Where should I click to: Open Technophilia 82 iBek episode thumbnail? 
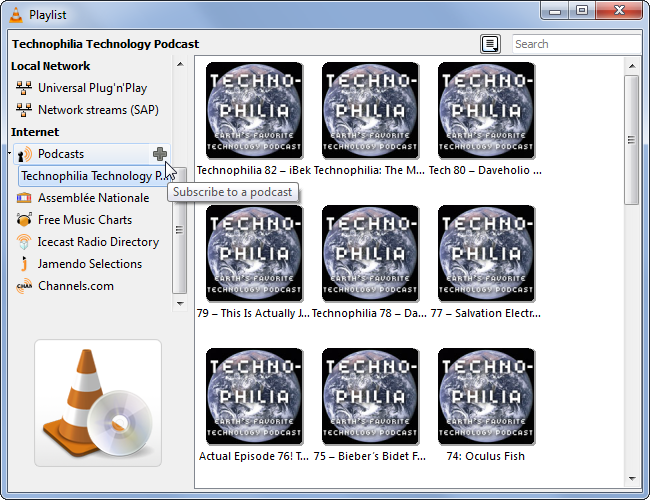(254, 110)
